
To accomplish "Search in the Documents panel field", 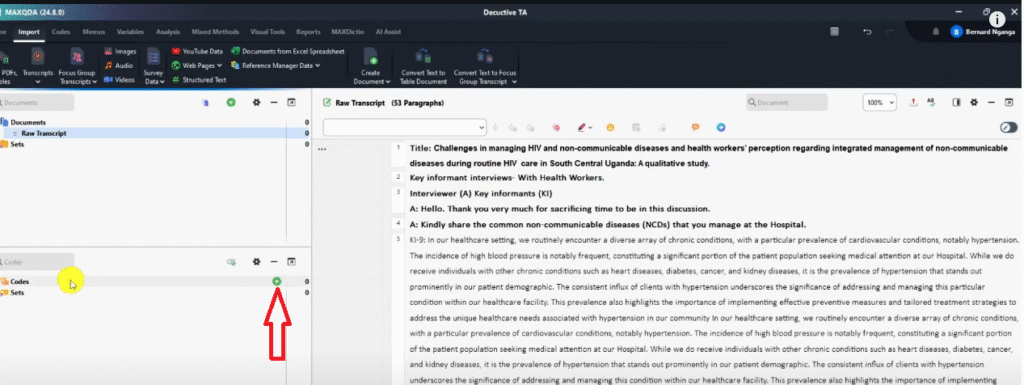I will click(37, 102).
